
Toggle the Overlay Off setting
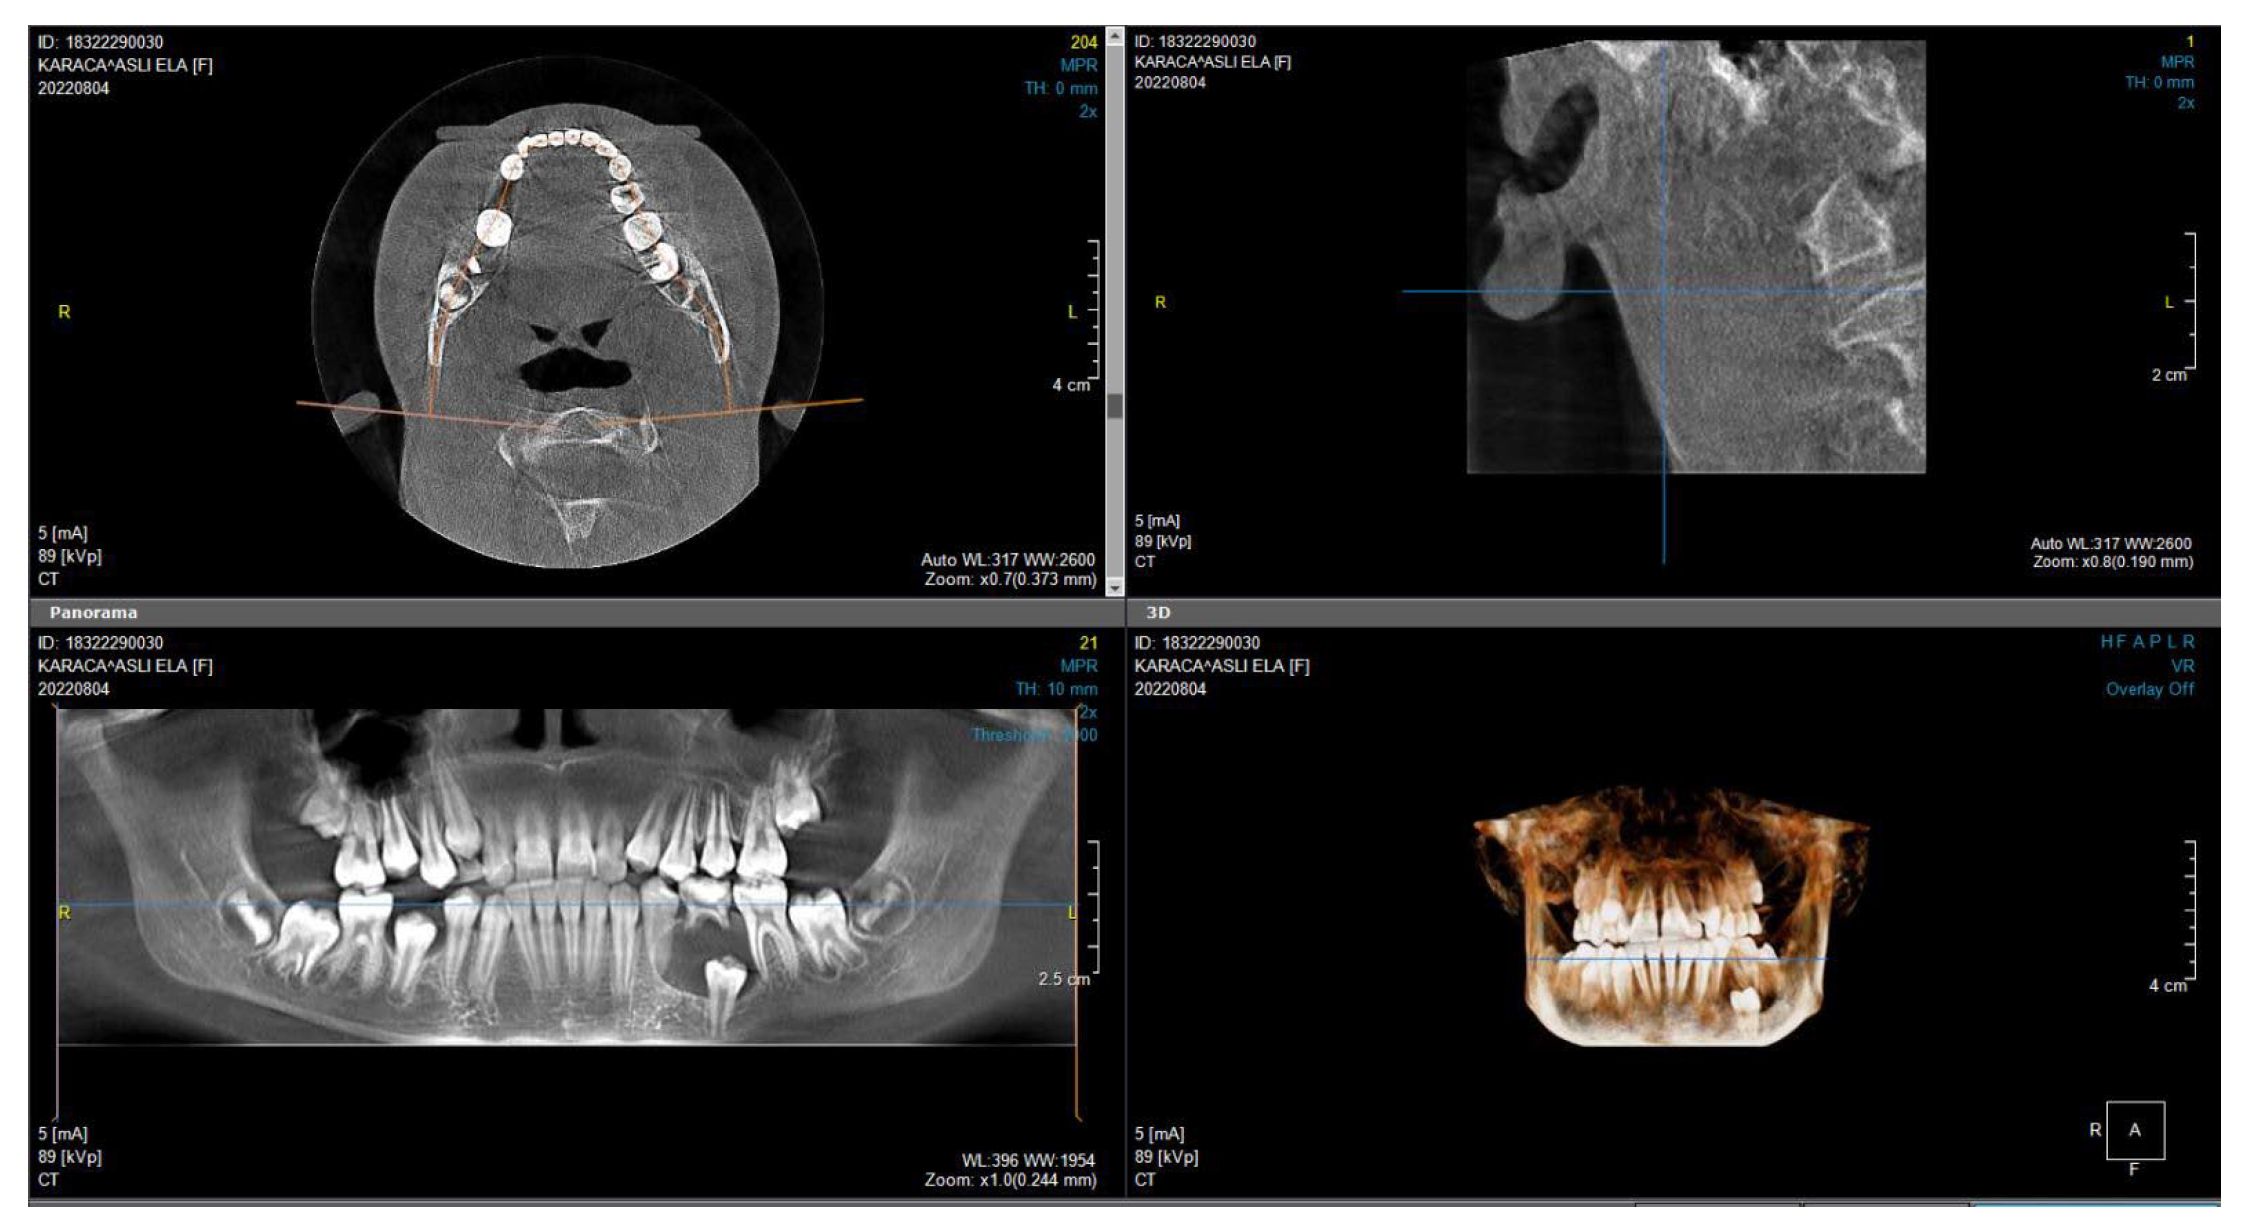(2149, 689)
